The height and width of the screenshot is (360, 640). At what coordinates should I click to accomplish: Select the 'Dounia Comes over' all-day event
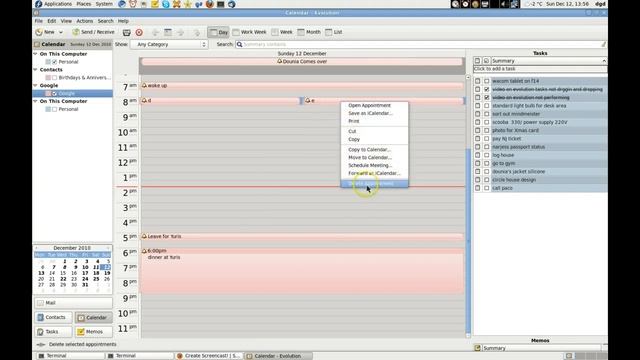point(302,62)
